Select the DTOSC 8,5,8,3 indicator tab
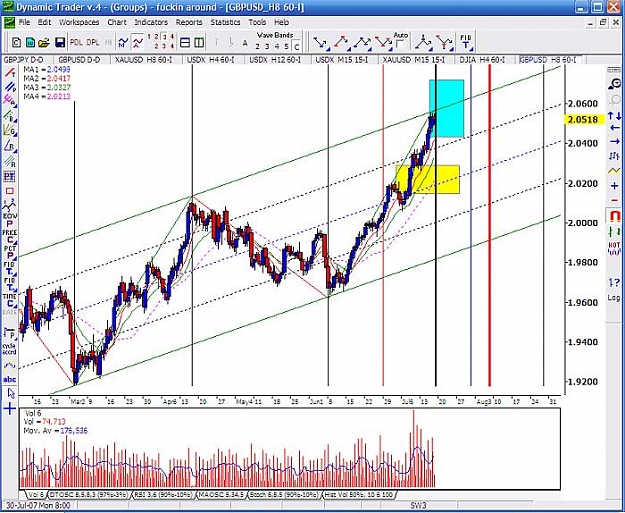 click(88, 495)
